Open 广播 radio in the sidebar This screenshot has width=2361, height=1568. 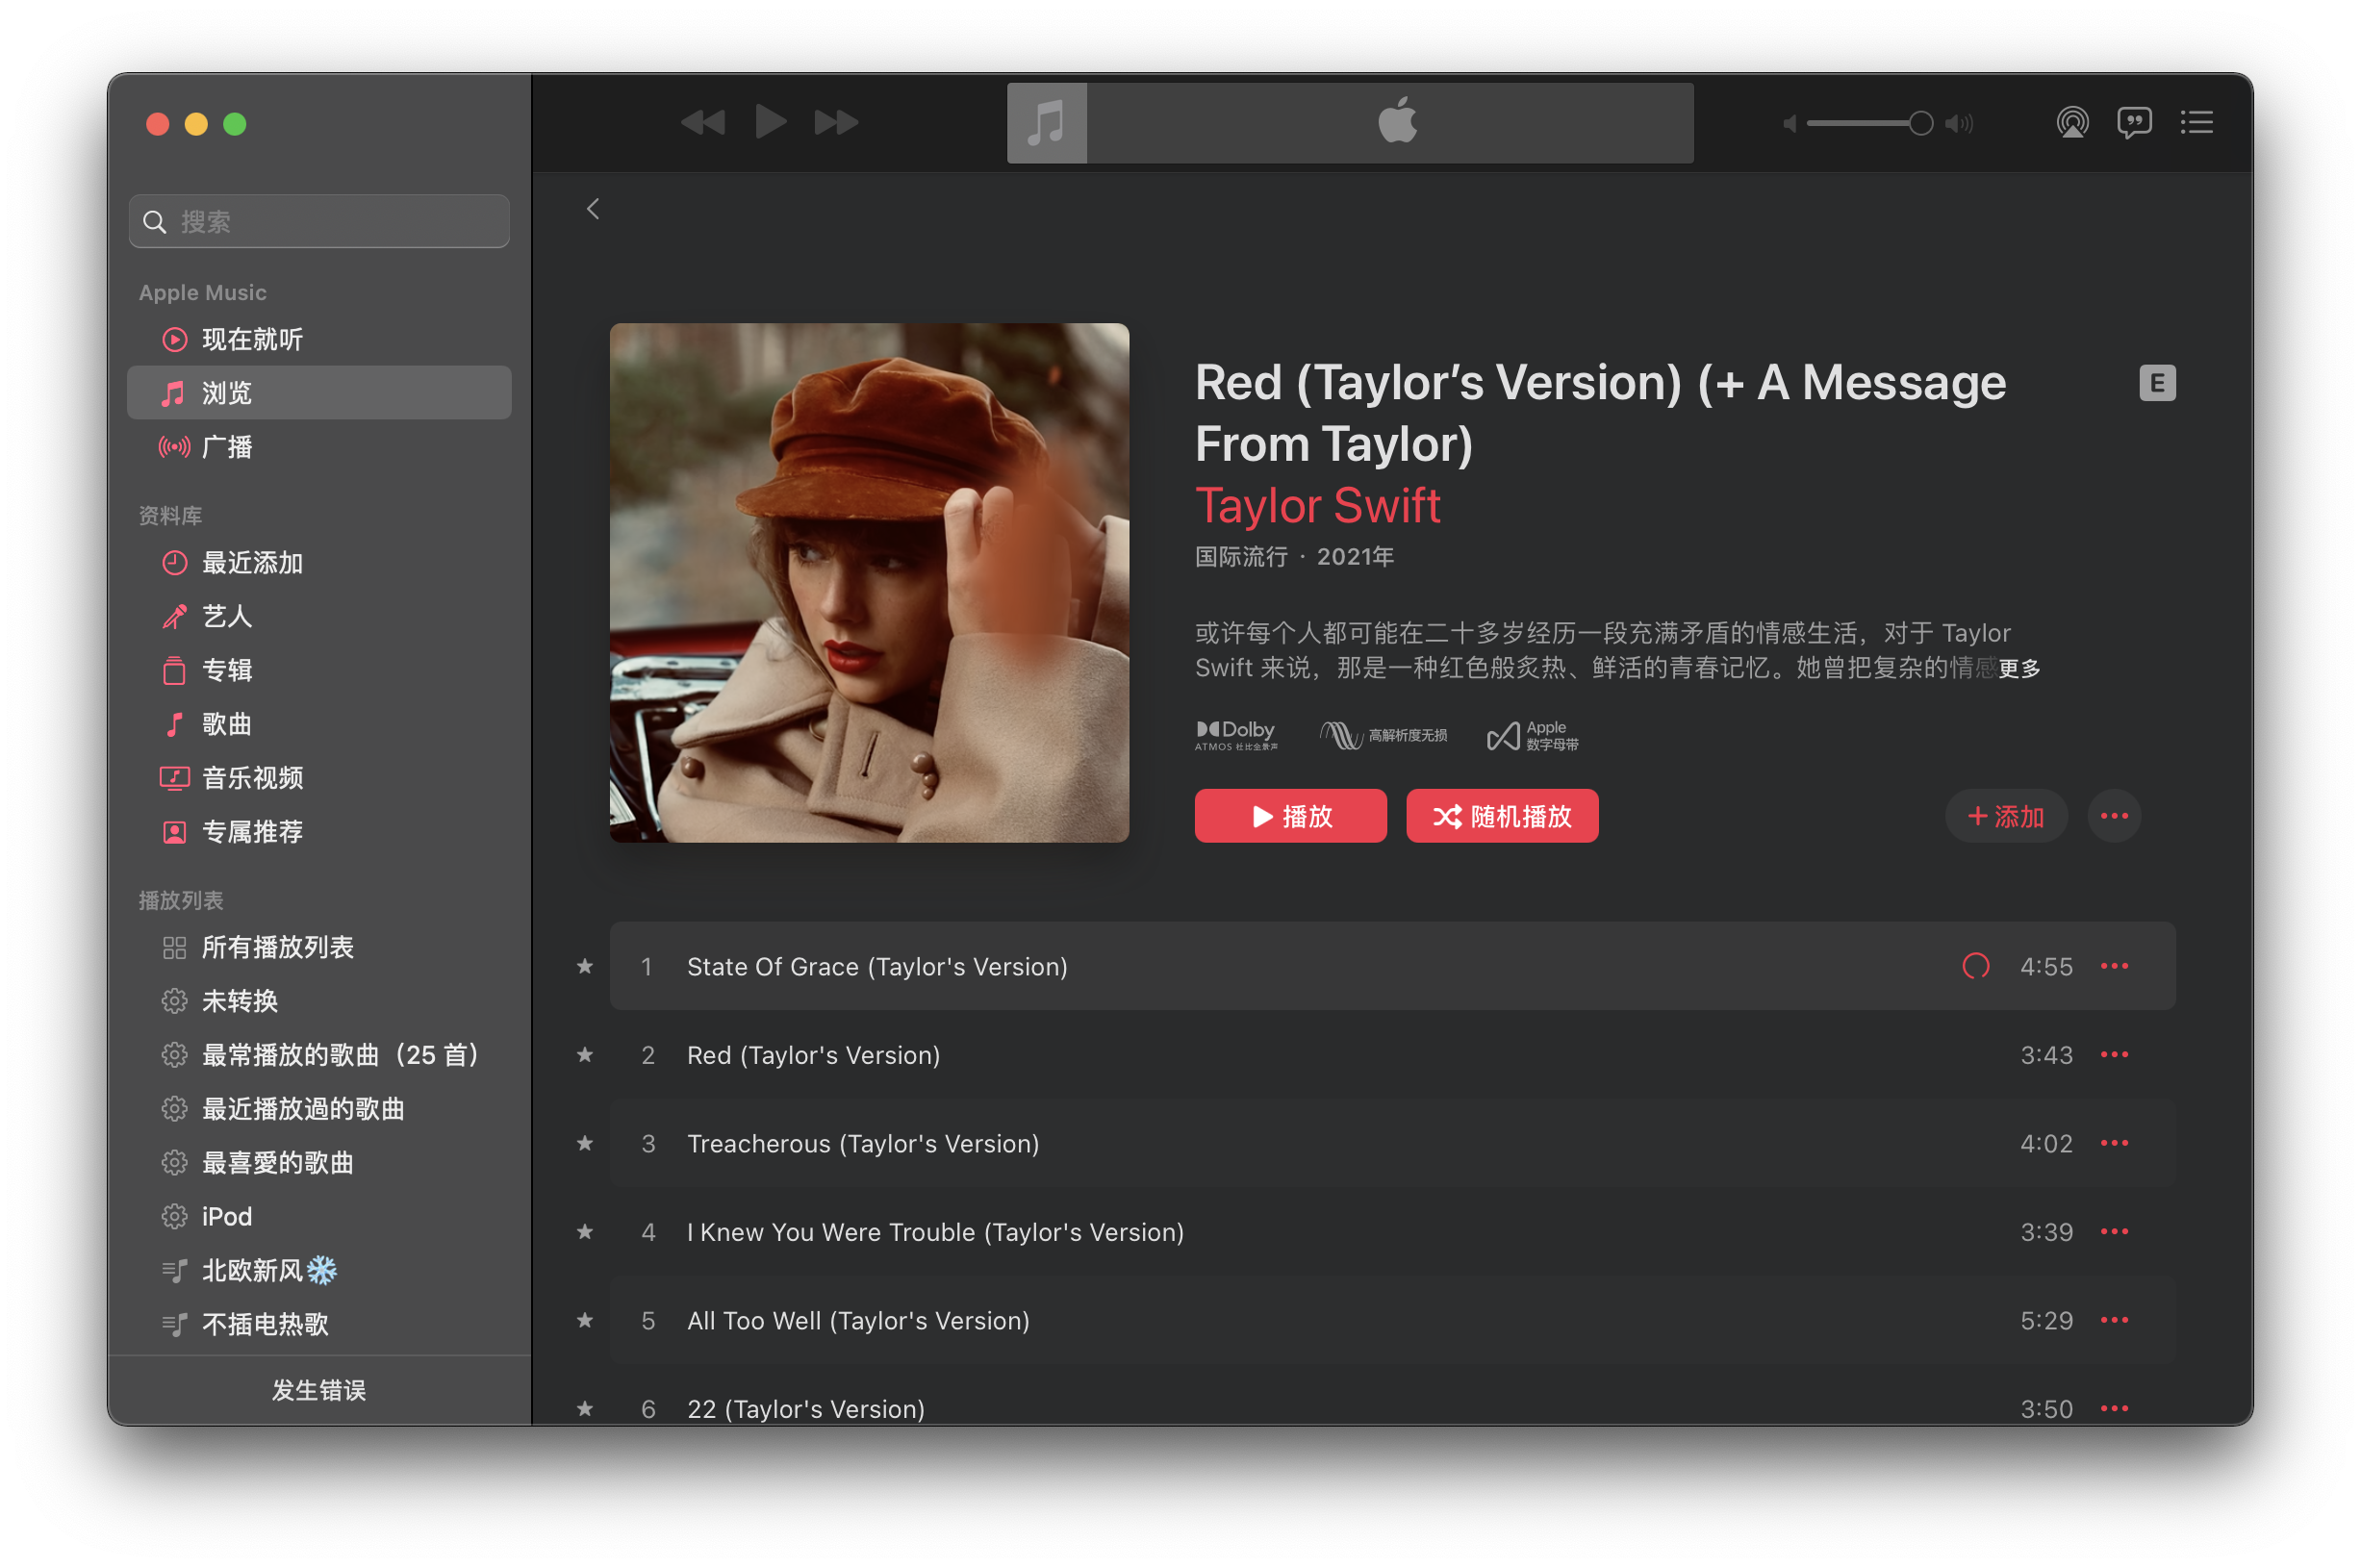click(227, 447)
